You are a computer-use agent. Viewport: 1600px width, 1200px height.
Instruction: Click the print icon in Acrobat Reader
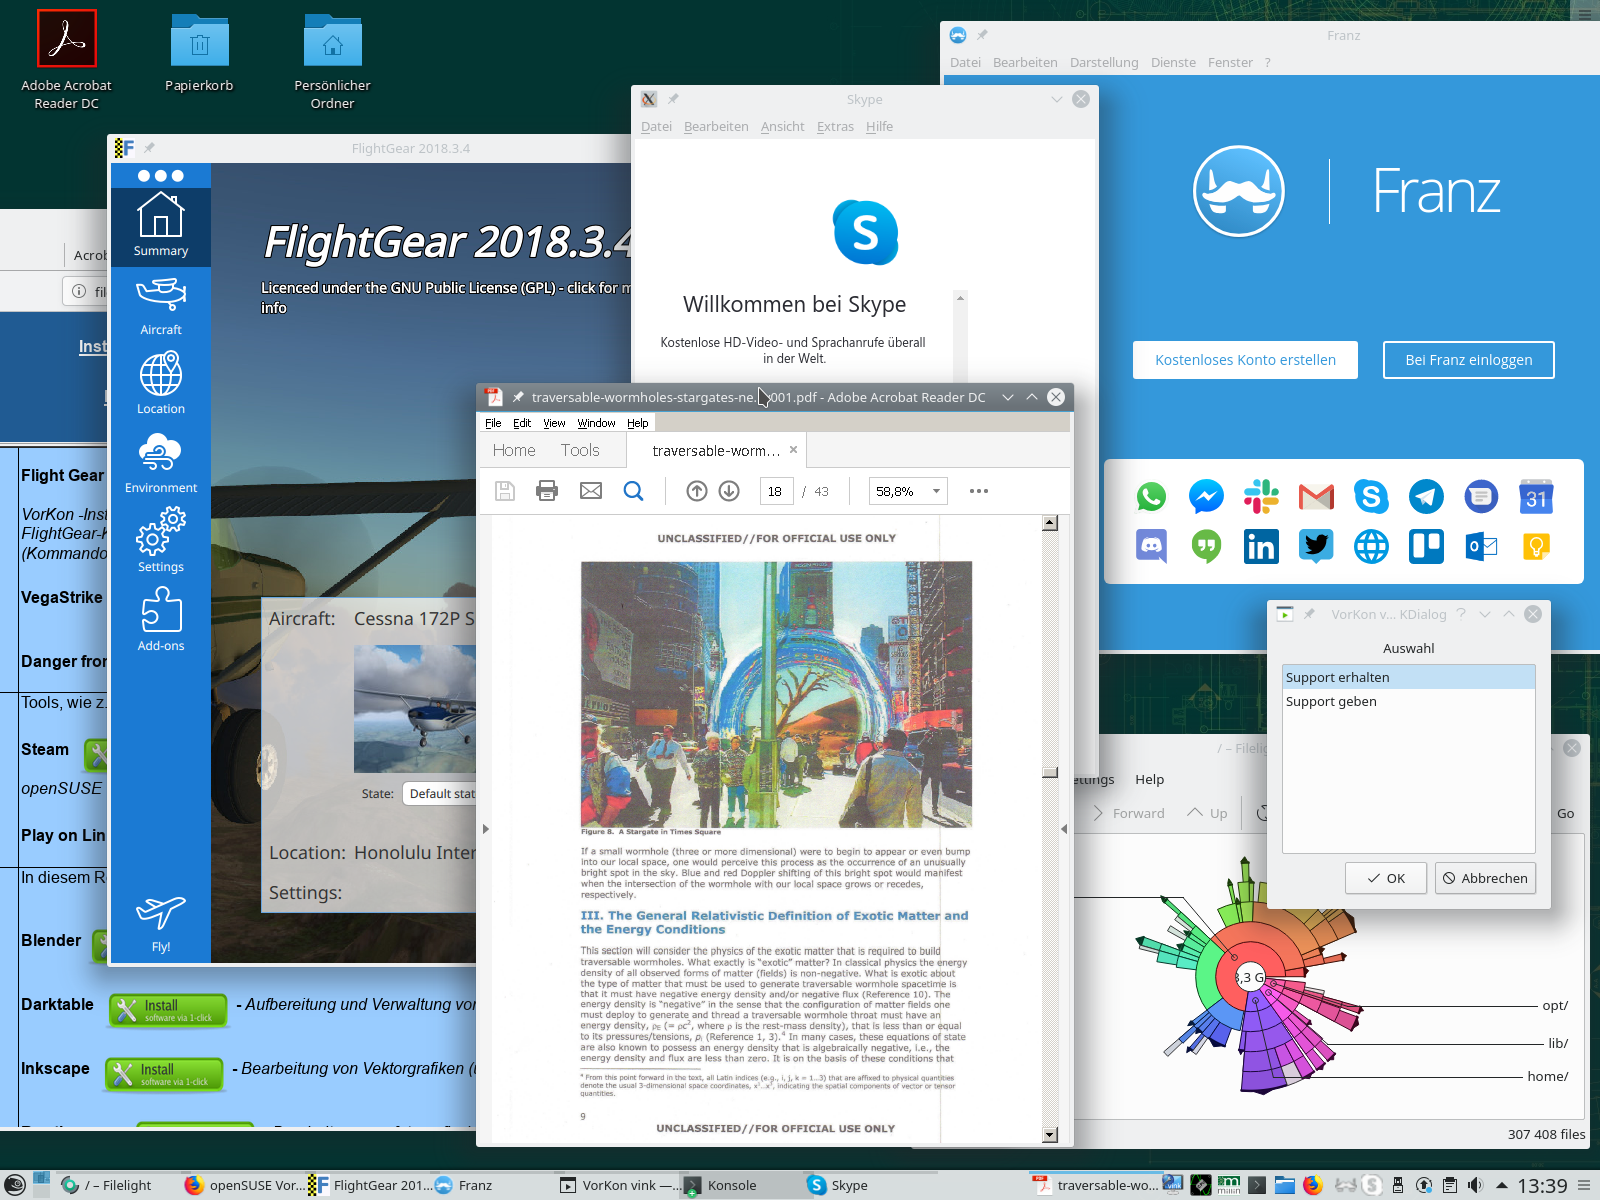(547, 491)
